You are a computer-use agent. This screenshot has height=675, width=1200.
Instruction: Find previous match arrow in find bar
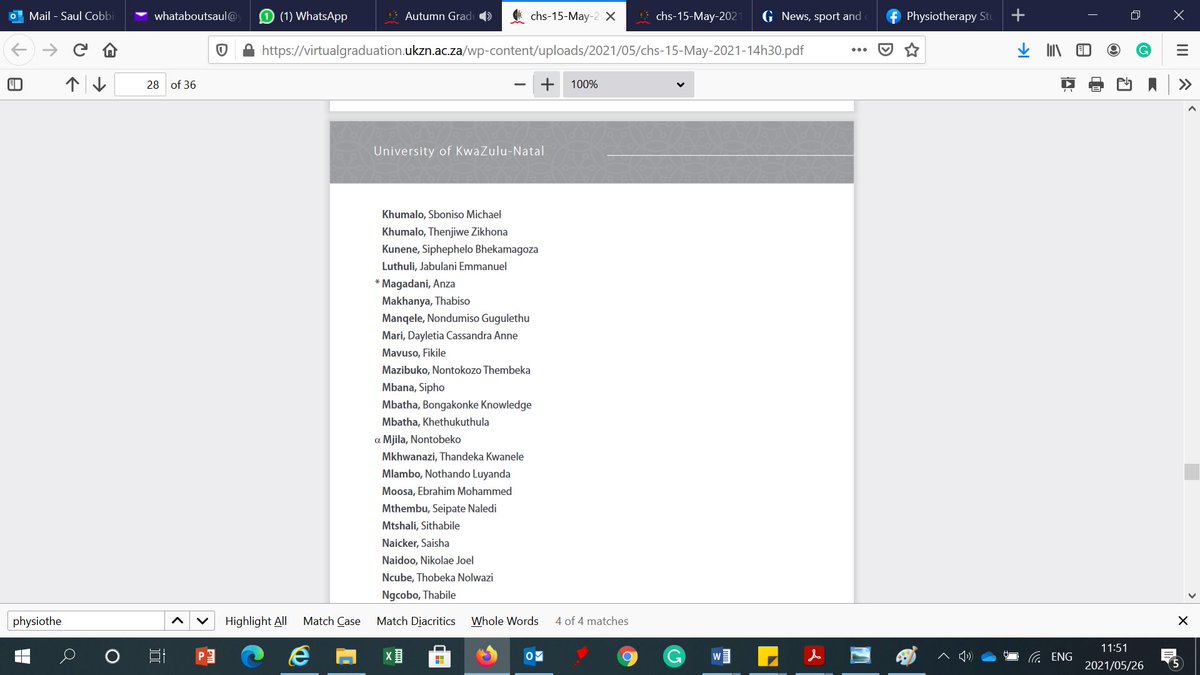[177, 621]
